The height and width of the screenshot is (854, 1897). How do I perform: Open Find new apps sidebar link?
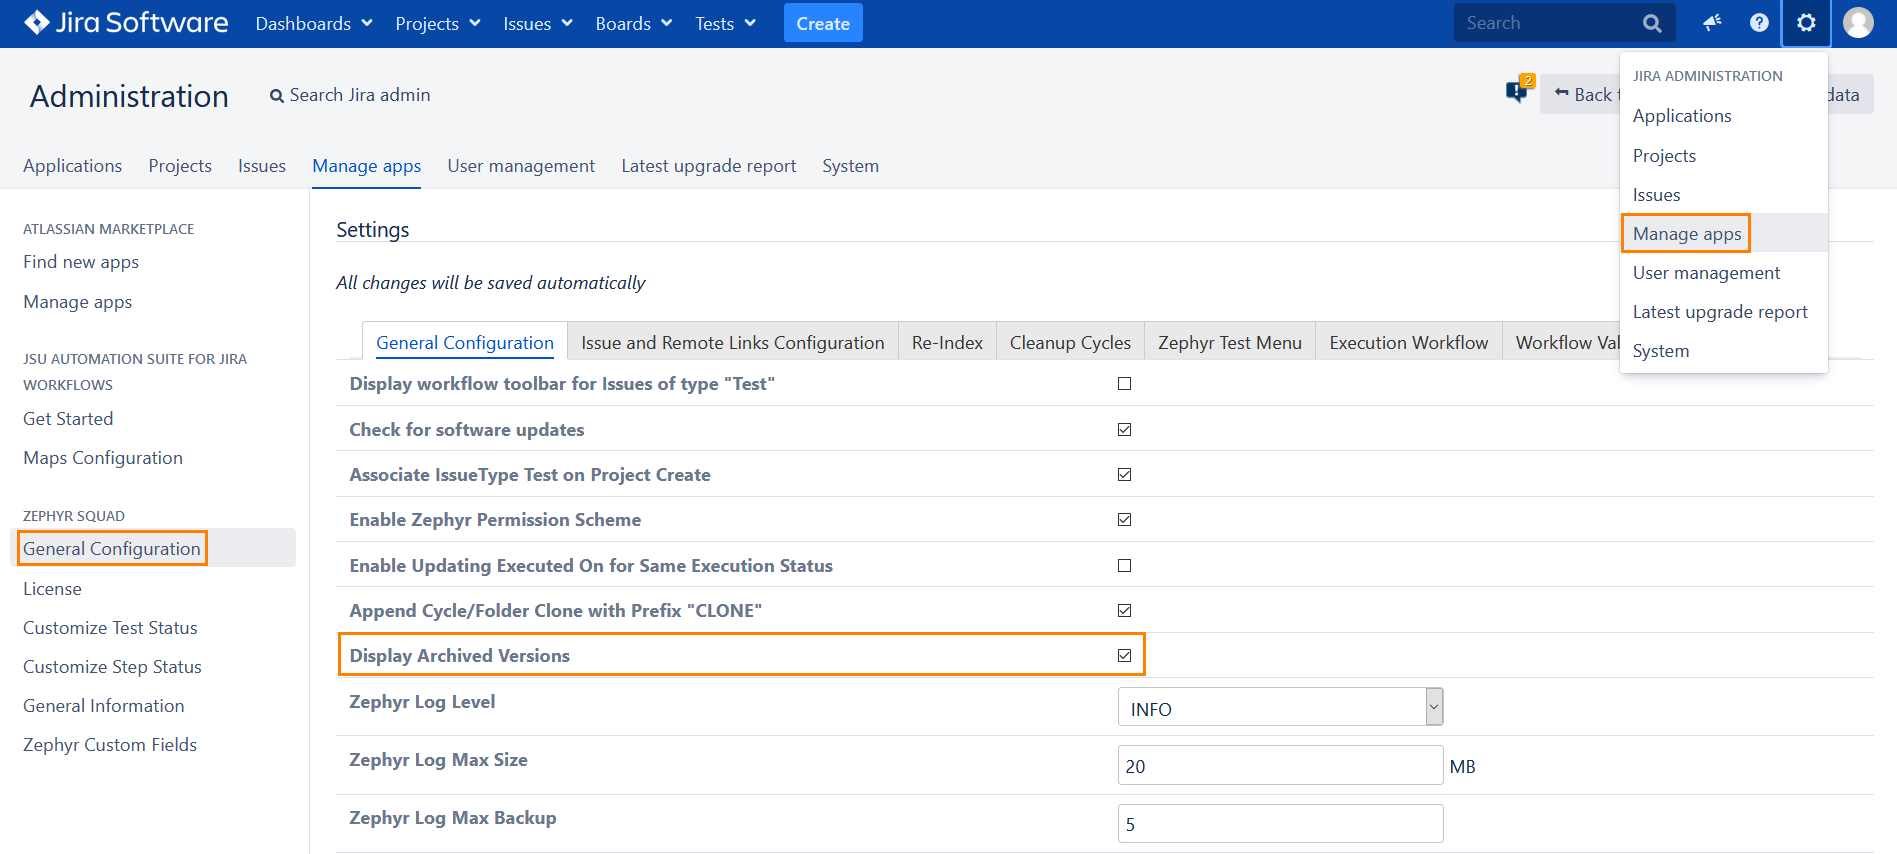(81, 262)
